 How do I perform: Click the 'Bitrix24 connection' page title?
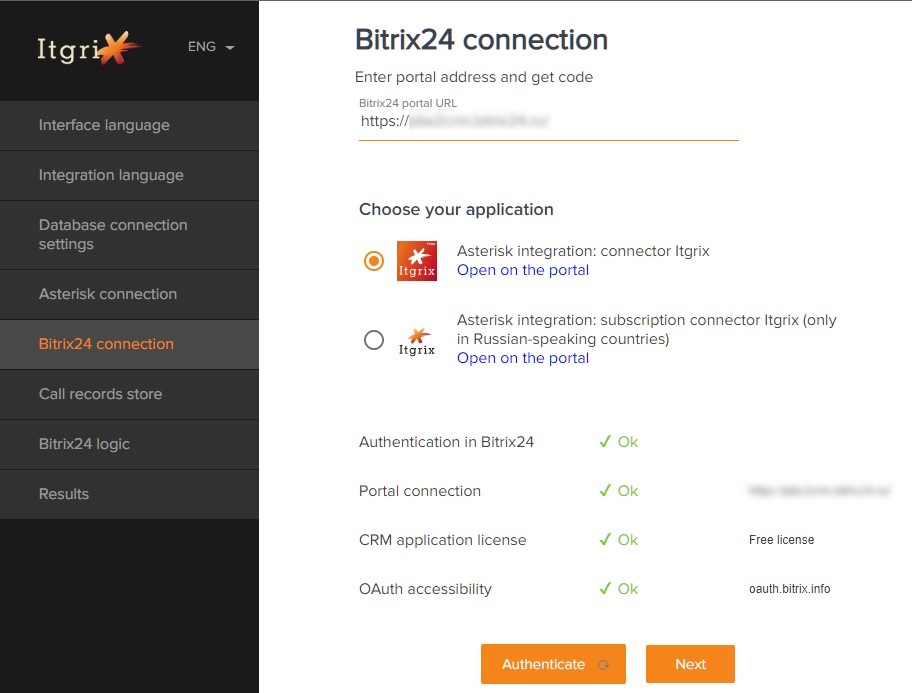481,40
